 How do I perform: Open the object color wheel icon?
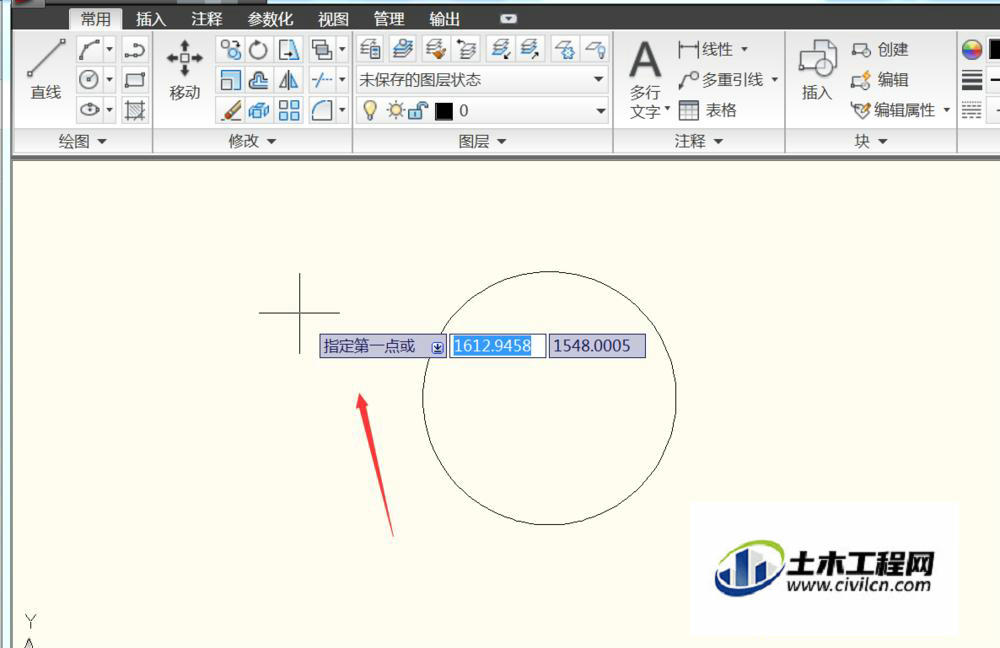pos(972,49)
